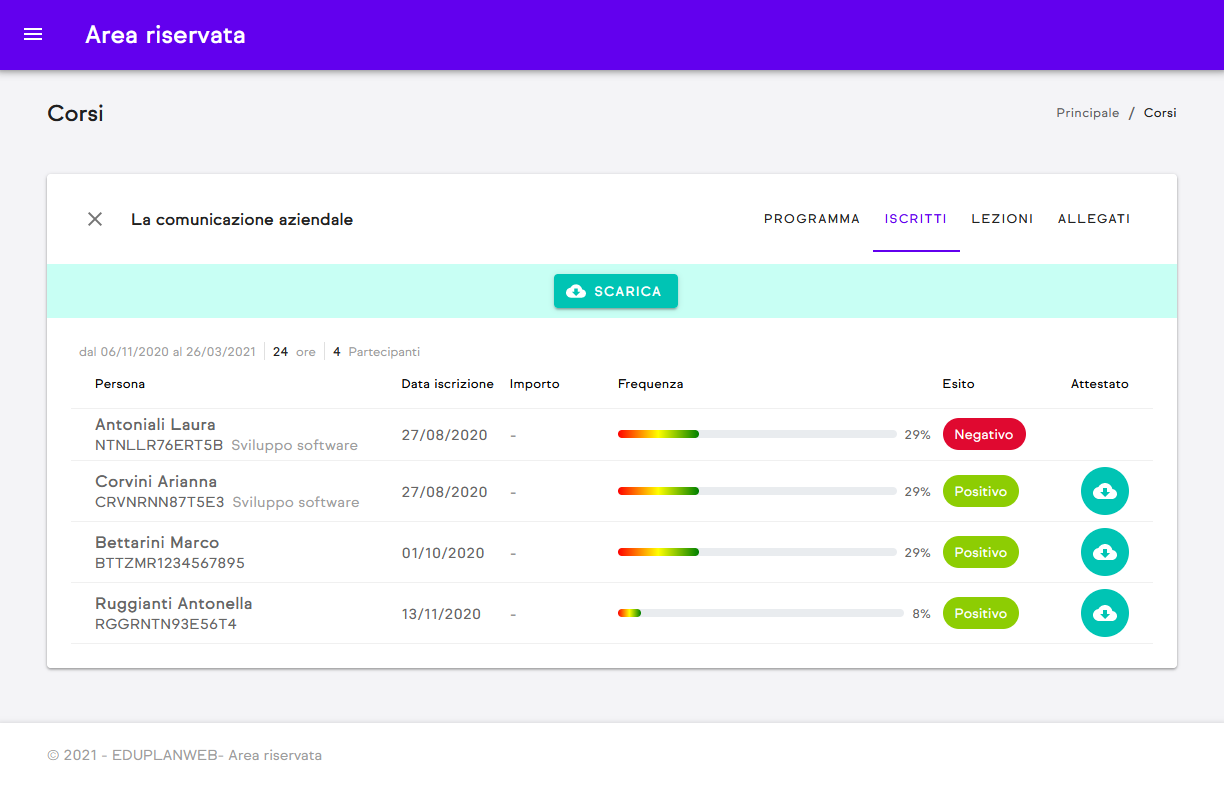
Task: Select the Antoniali Laura participant name
Action: tap(155, 425)
